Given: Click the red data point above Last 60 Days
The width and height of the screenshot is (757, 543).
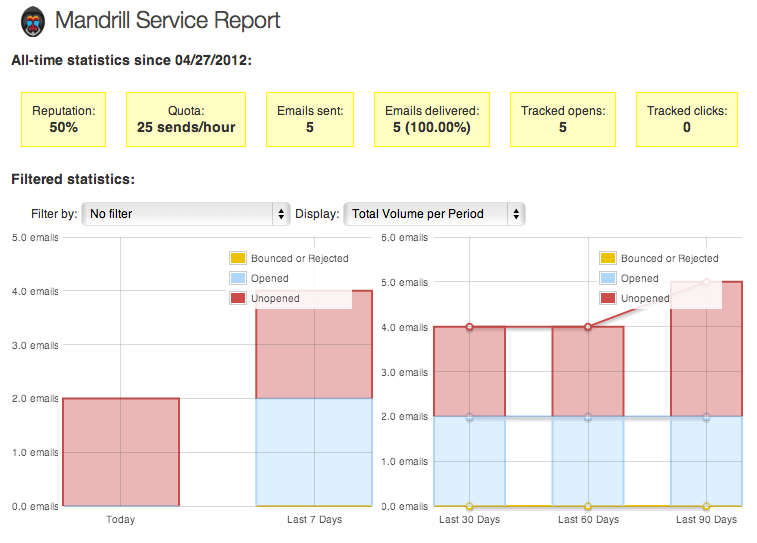Looking at the screenshot, I should 588,327.
